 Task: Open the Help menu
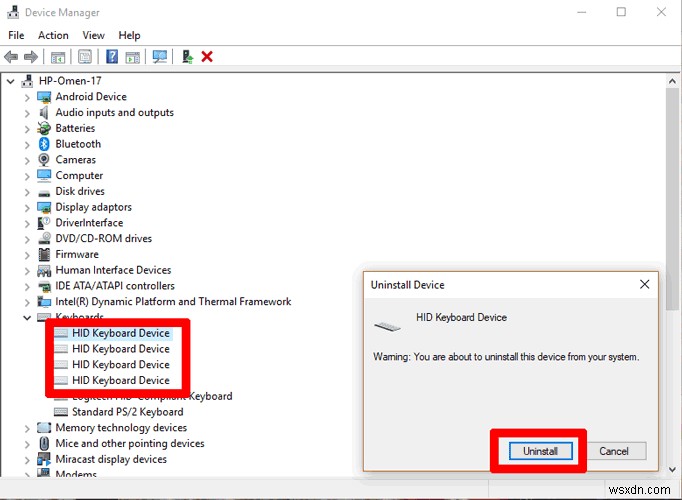[x=129, y=35]
